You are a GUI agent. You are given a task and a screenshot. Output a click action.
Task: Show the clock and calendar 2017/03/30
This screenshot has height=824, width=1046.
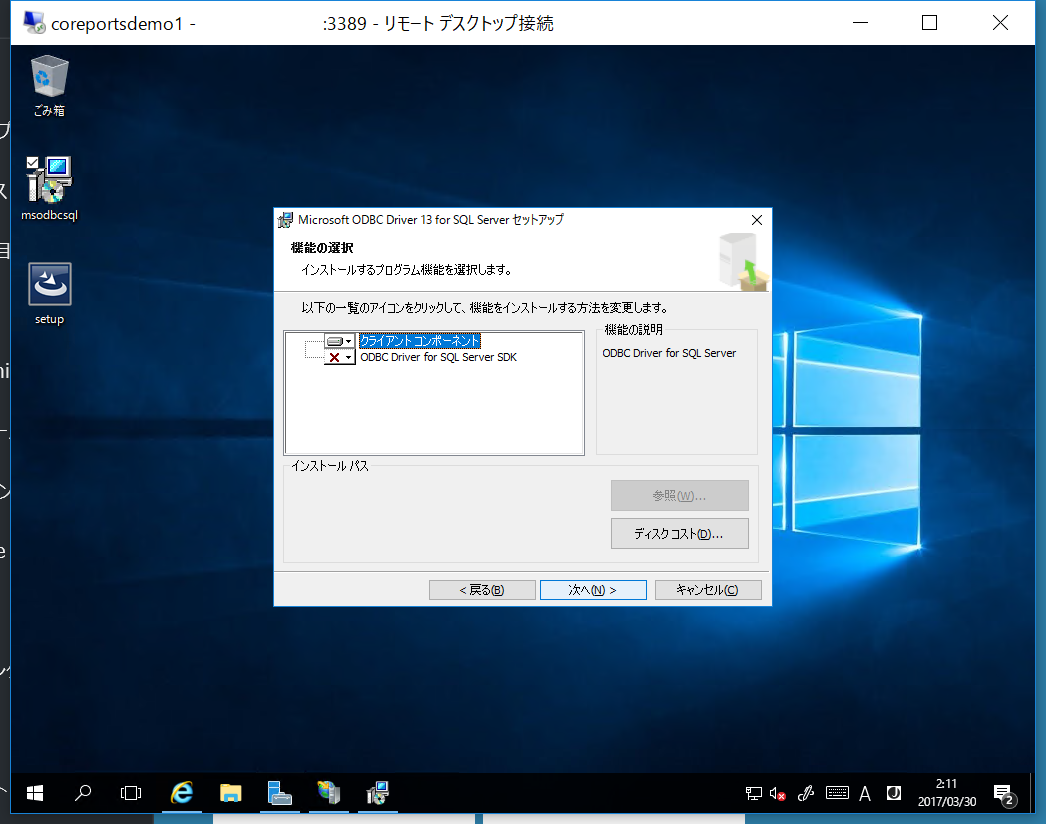point(947,793)
